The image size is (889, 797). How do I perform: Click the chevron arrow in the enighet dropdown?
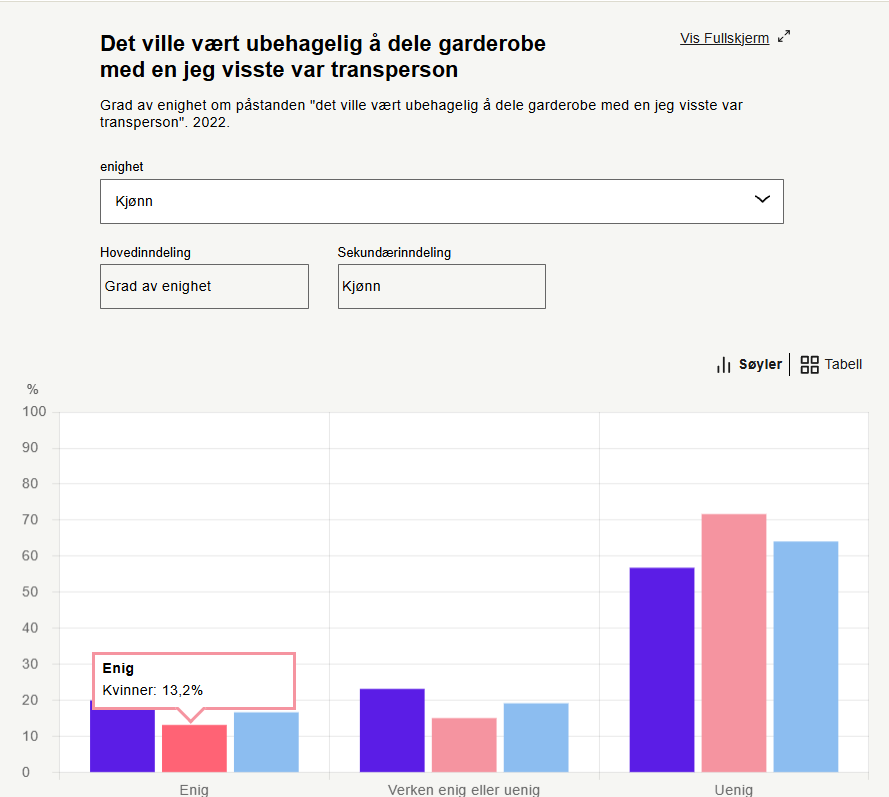coord(762,200)
